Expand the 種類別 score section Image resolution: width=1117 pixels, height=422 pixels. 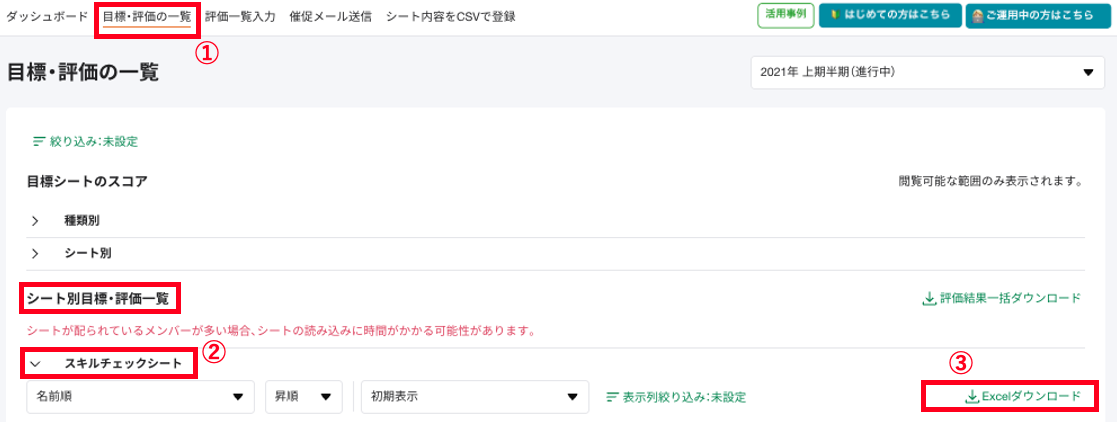35,220
